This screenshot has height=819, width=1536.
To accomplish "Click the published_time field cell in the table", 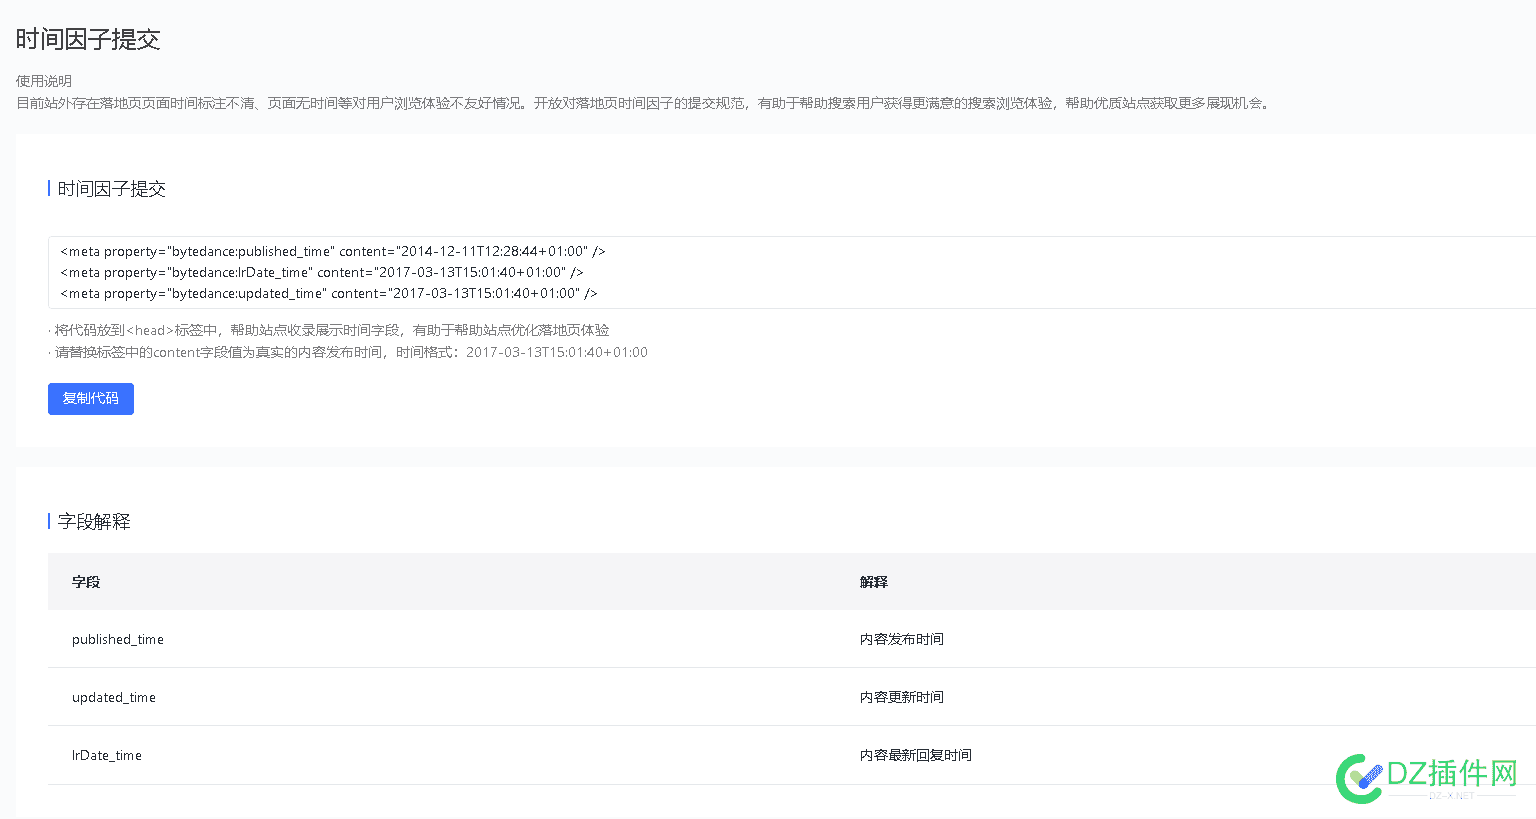I will click(118, 639).
